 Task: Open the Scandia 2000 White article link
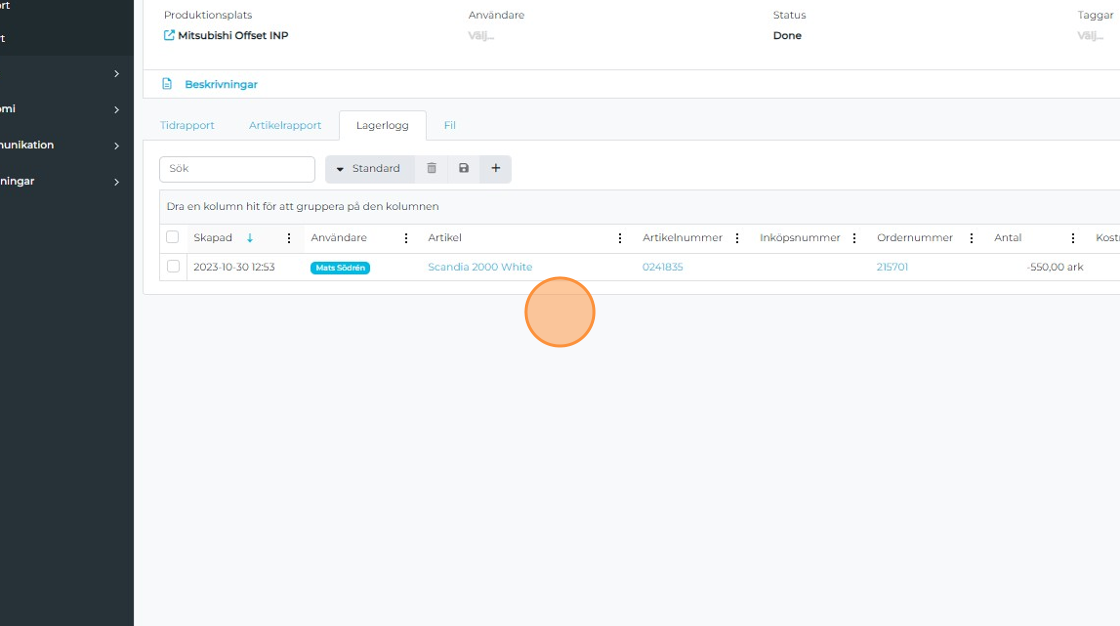480,267
